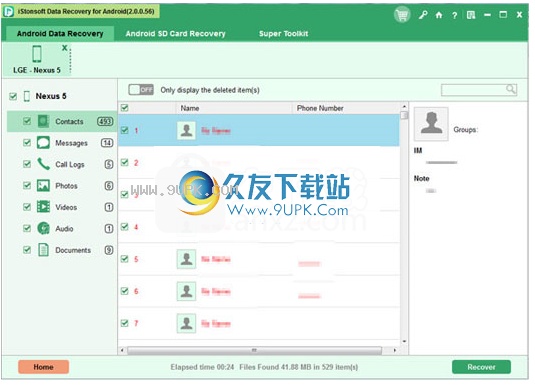Viewport: 535px width, 386px height.
Task: Toggle the select-all checkbox in table header
Action: point(125,108)
